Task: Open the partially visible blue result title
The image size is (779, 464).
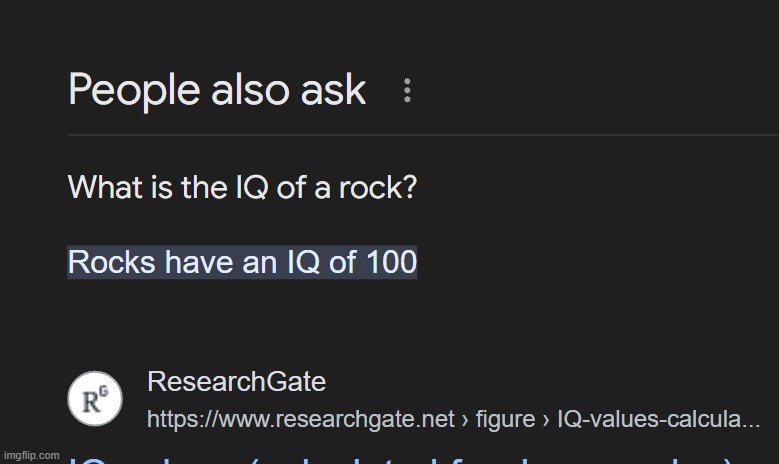Action: click(x=400, y=459)
